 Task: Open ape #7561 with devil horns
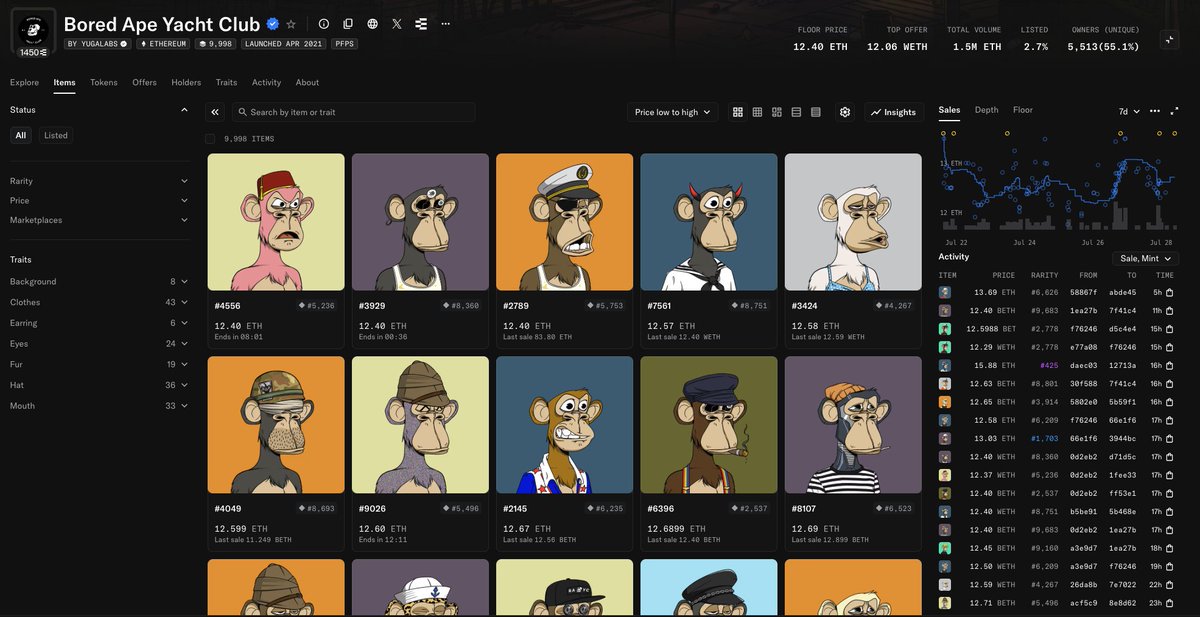(708, 250)
